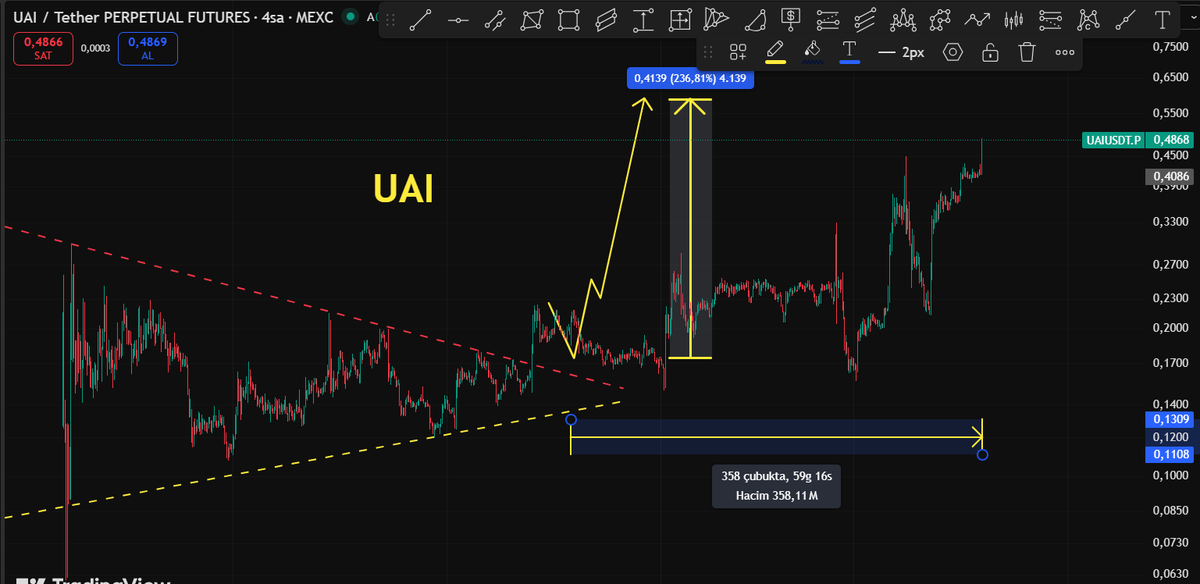Select the Head and Shoulders pattern tool
Screen dimensions: 1200x584
coord(903,19)
